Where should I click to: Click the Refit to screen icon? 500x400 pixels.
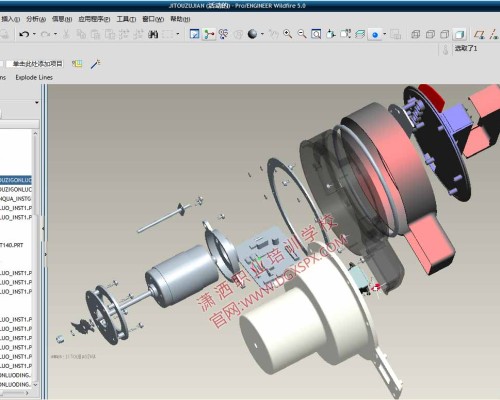[x=316, y=34]
